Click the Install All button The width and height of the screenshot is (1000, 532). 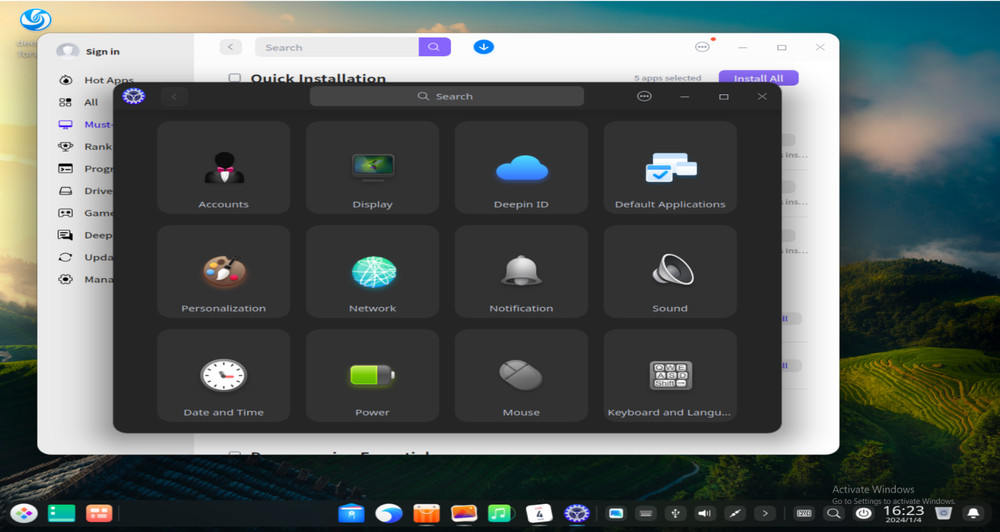tap(758, 78)
